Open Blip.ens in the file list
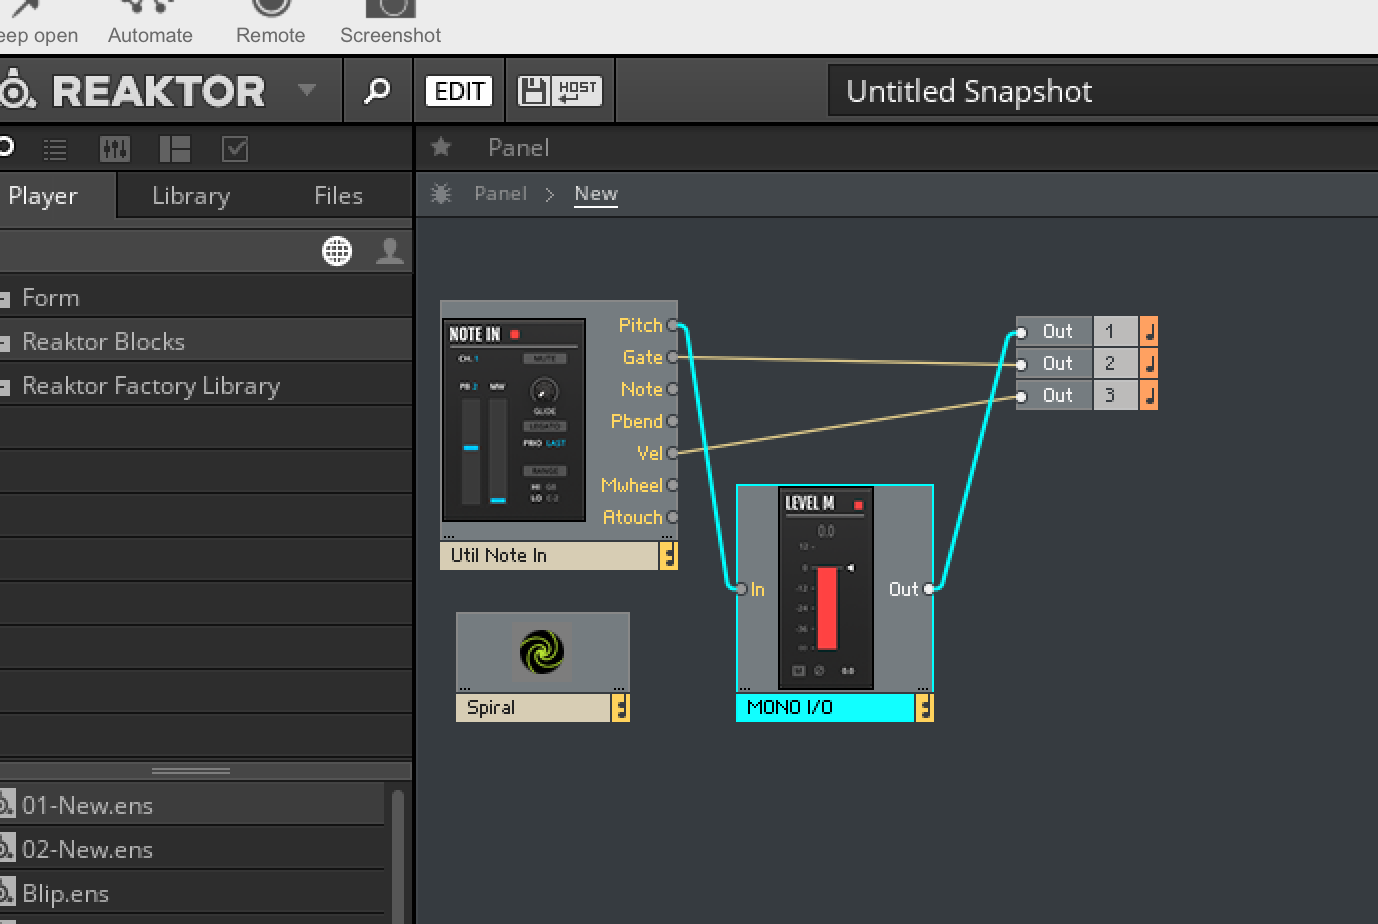 click(192, 893)
